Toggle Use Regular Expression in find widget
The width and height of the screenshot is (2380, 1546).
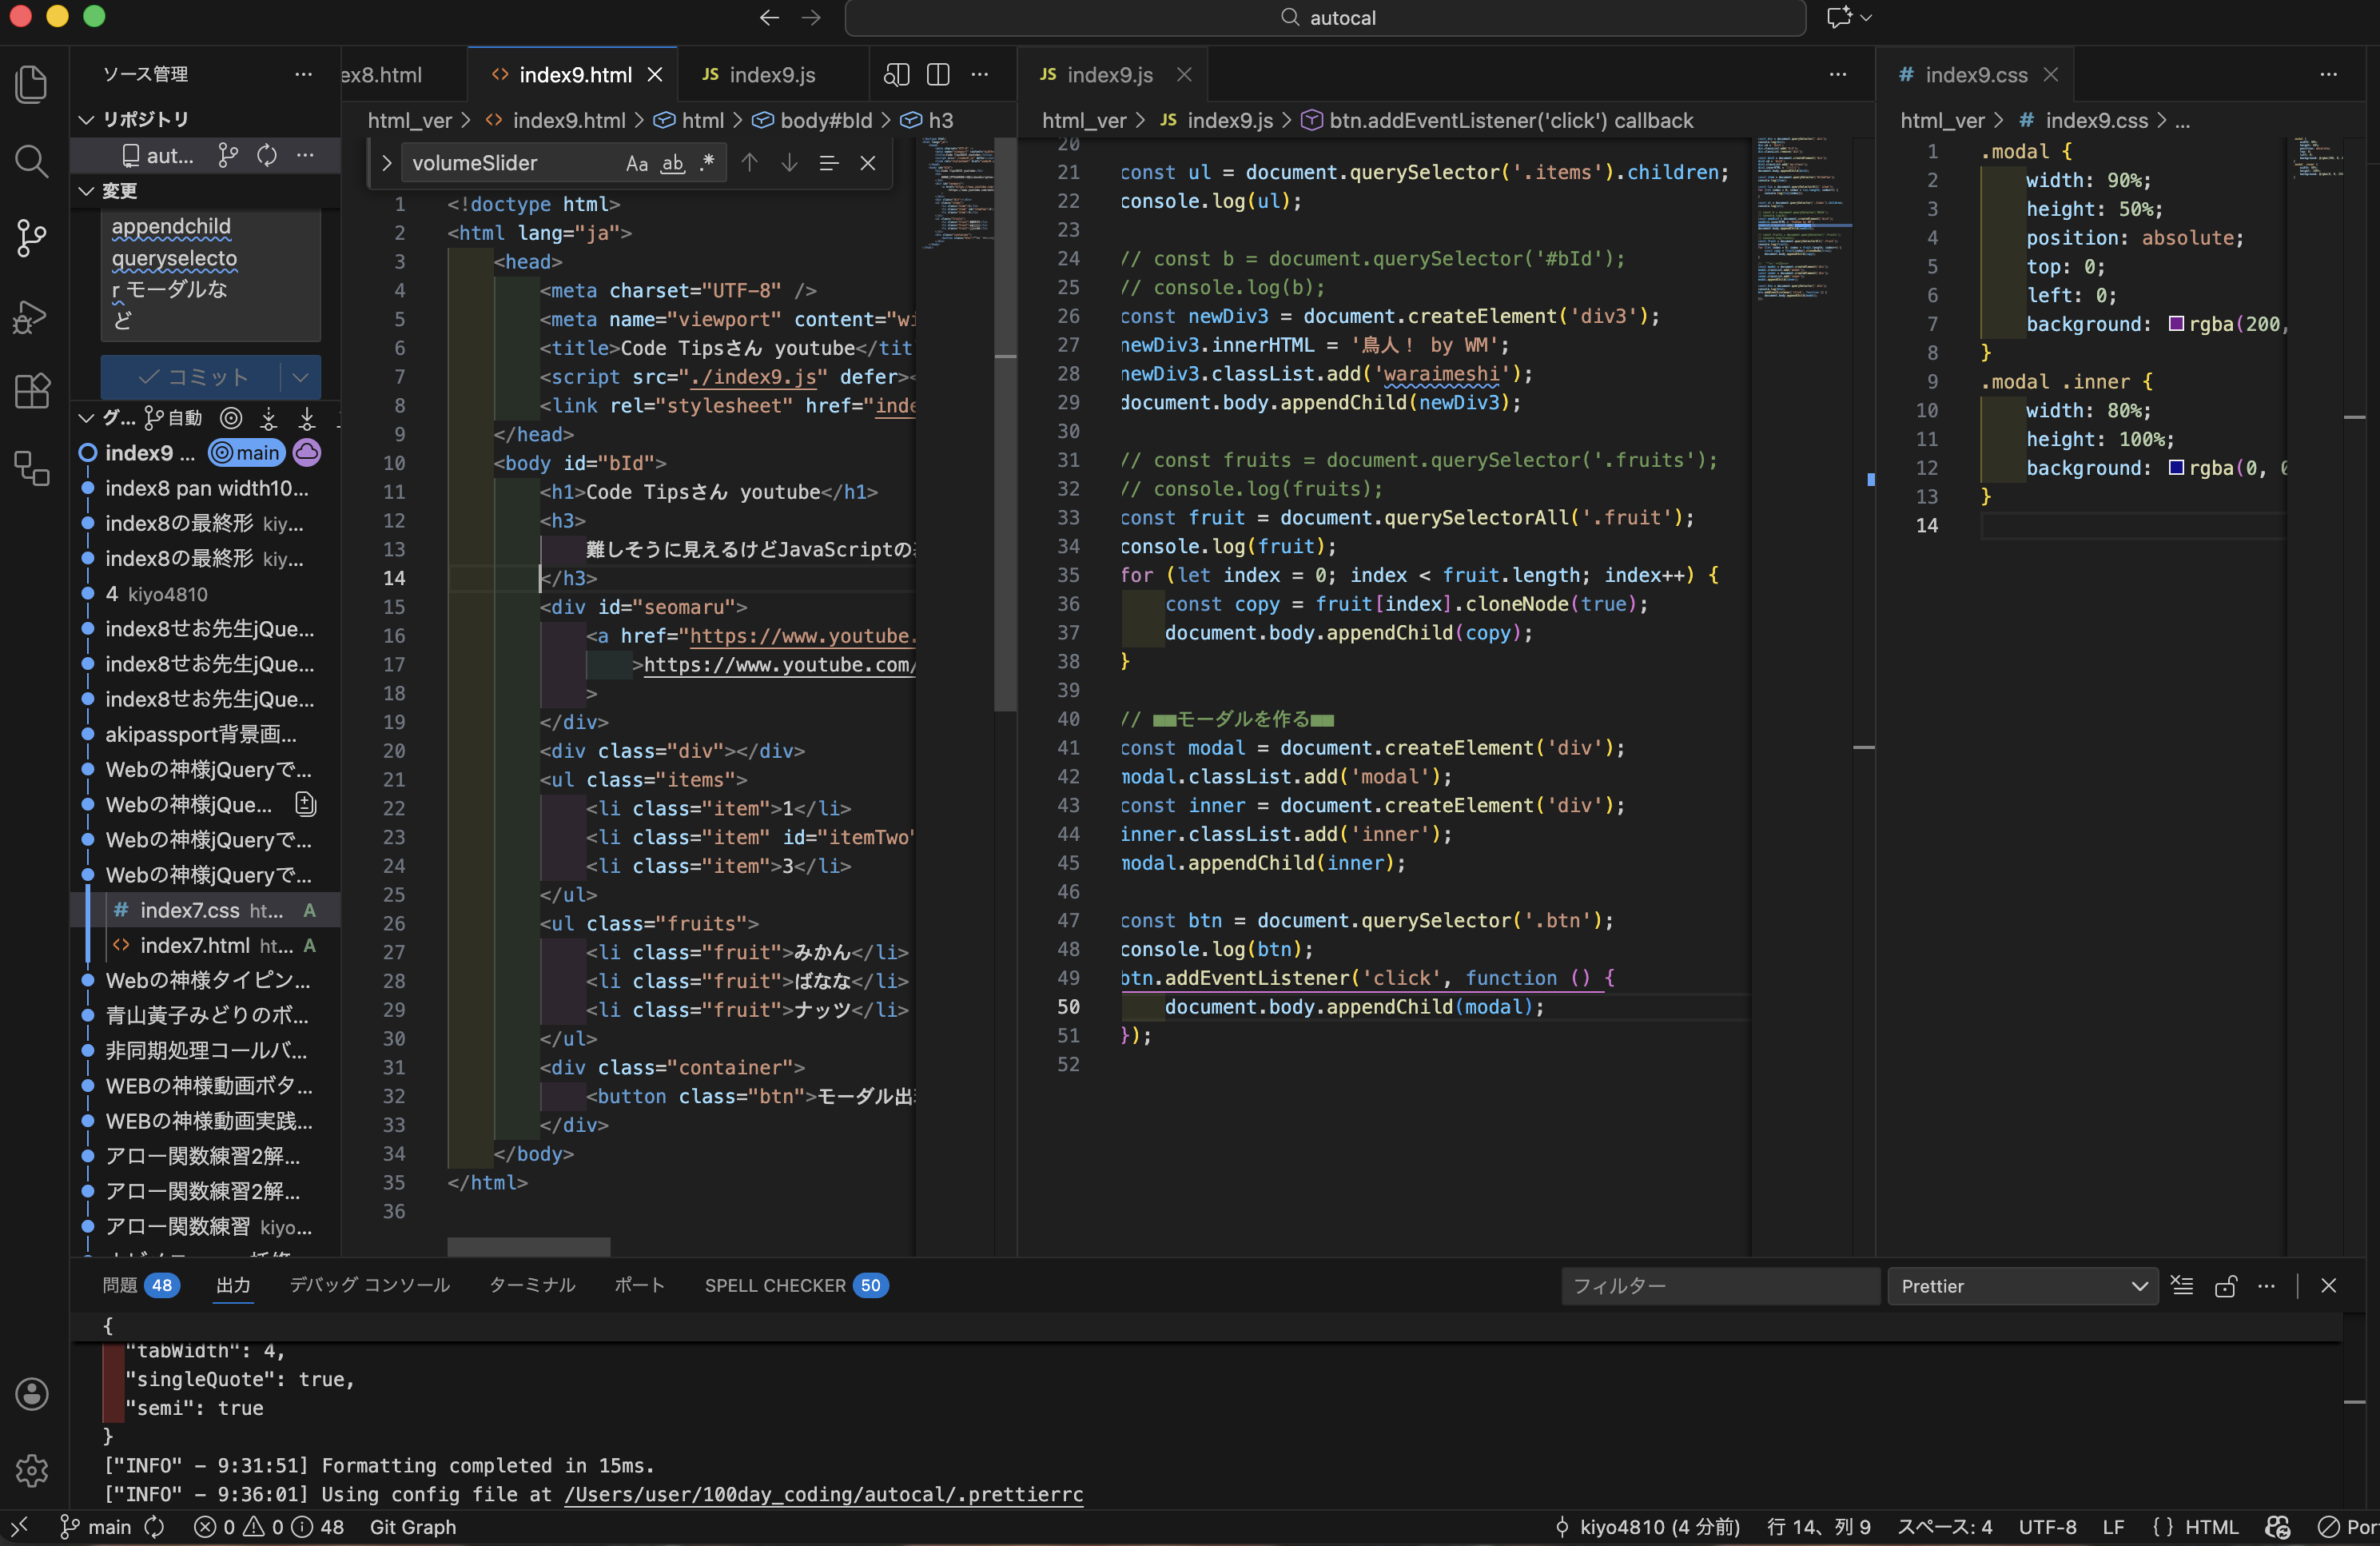[708, 163]
